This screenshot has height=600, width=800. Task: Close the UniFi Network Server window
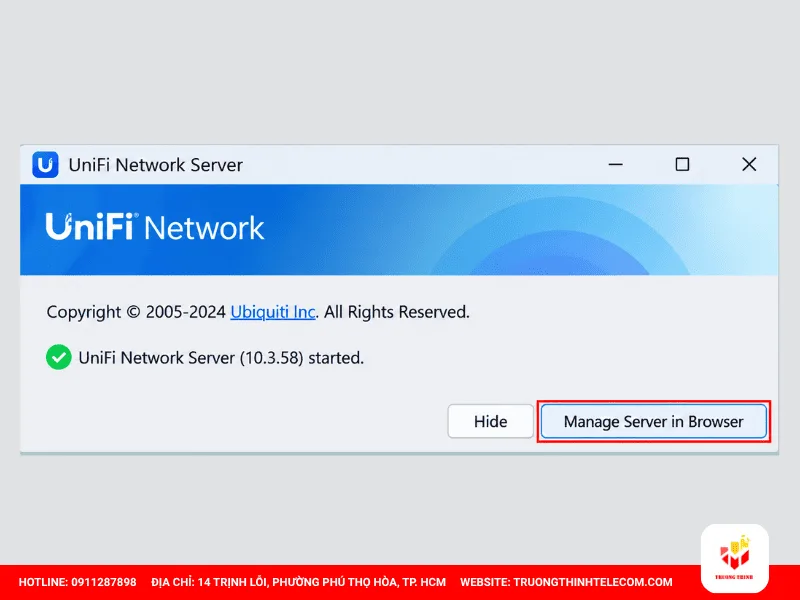tap(749, 164)
